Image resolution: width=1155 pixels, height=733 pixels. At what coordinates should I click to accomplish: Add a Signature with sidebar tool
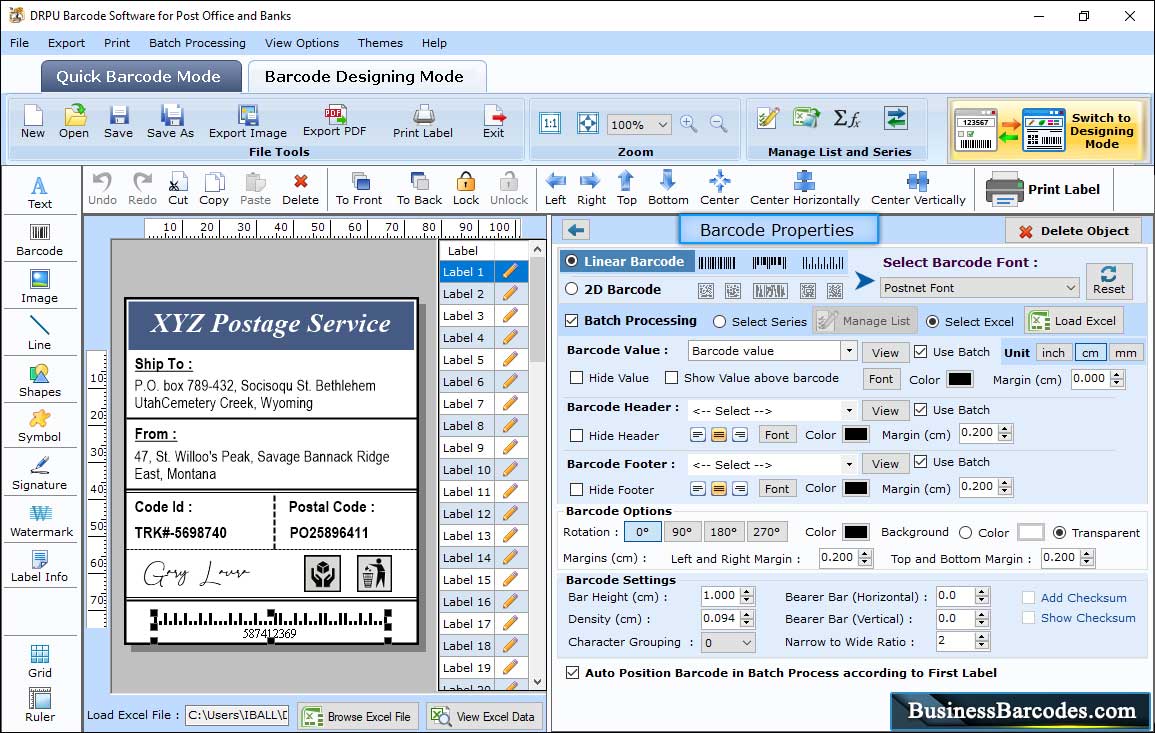[40, 474]
